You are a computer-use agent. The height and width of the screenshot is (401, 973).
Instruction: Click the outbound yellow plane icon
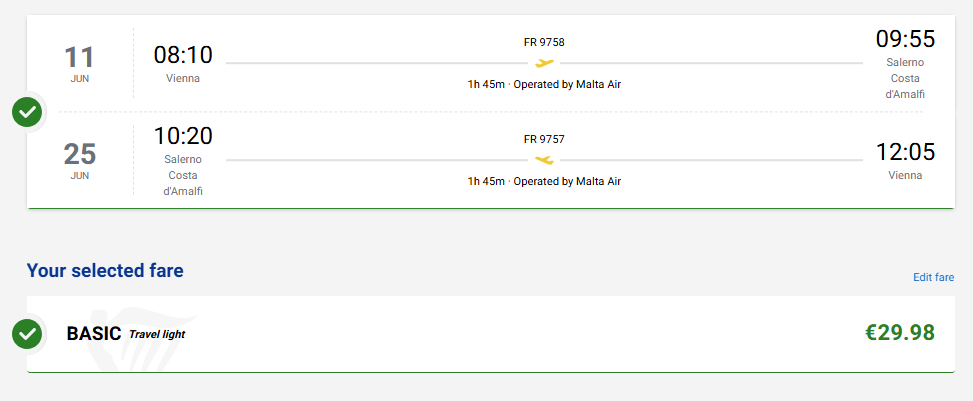coord(544,63)
